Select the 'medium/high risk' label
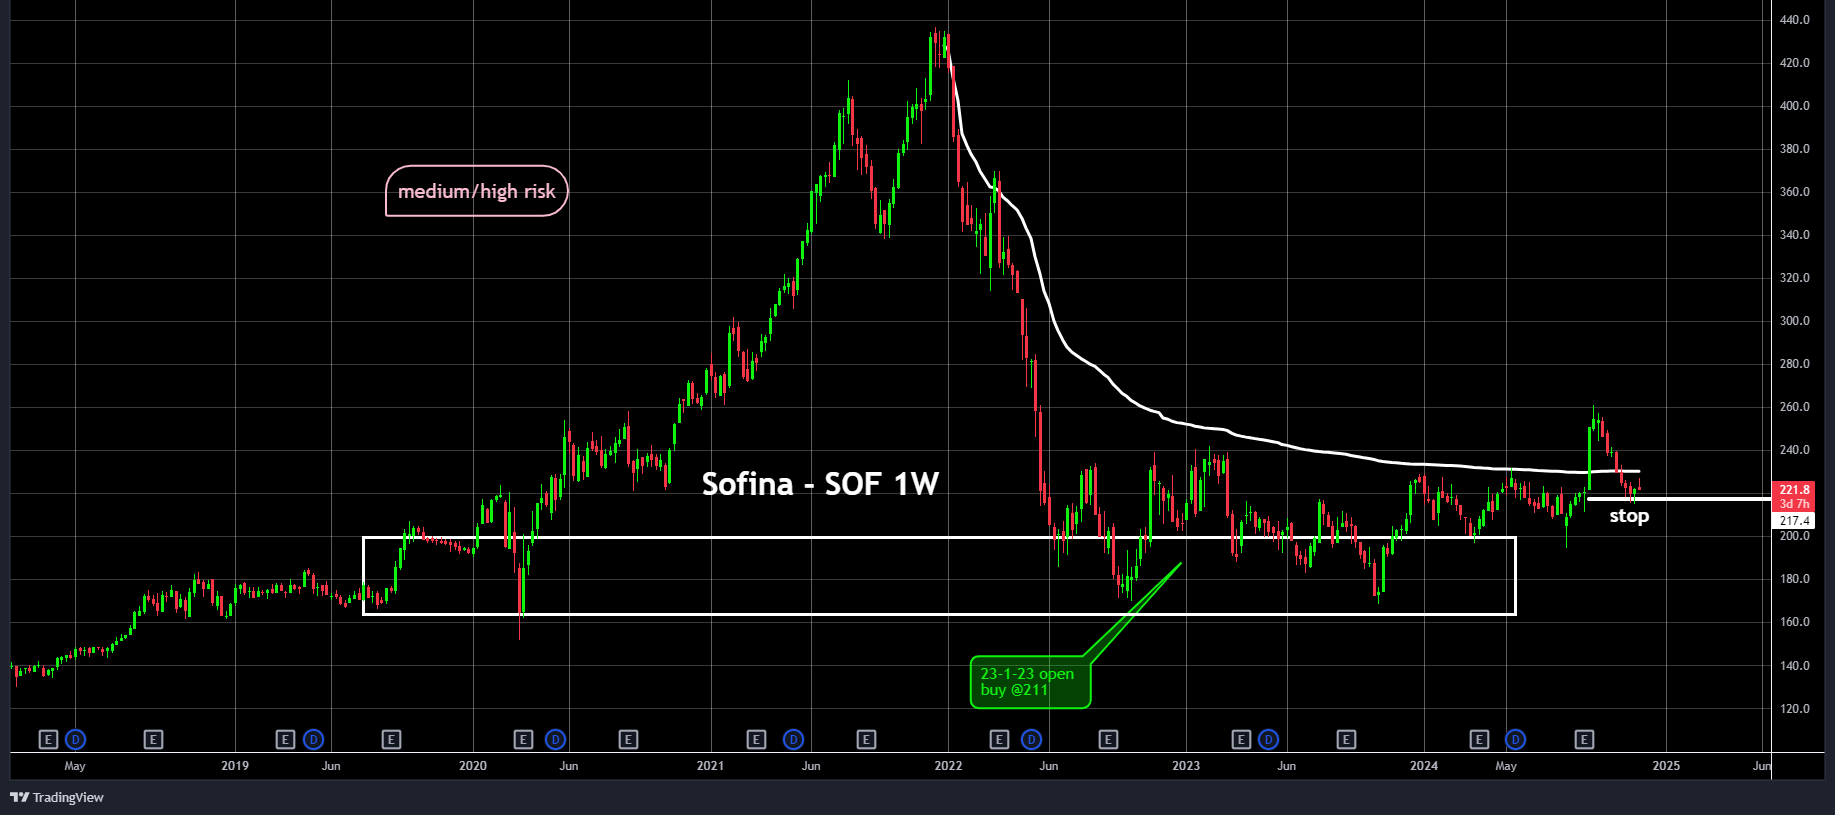Screen dimensions: 1835x815 tap(477, 191)
